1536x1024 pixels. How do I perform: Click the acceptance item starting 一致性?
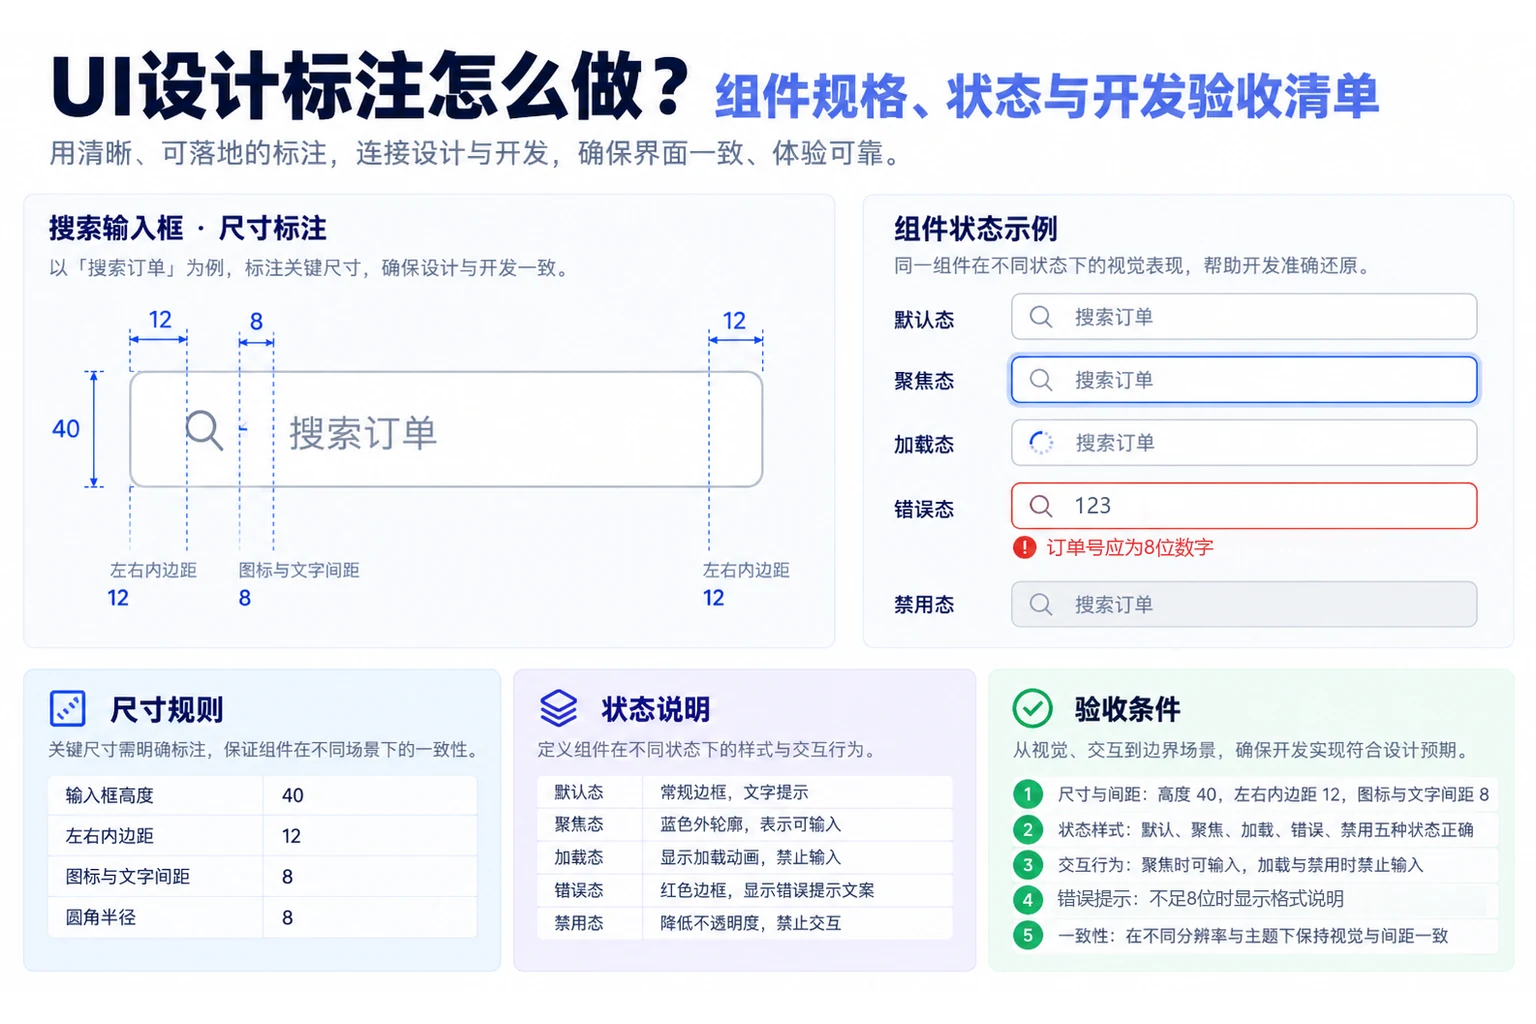[1253, 936]
